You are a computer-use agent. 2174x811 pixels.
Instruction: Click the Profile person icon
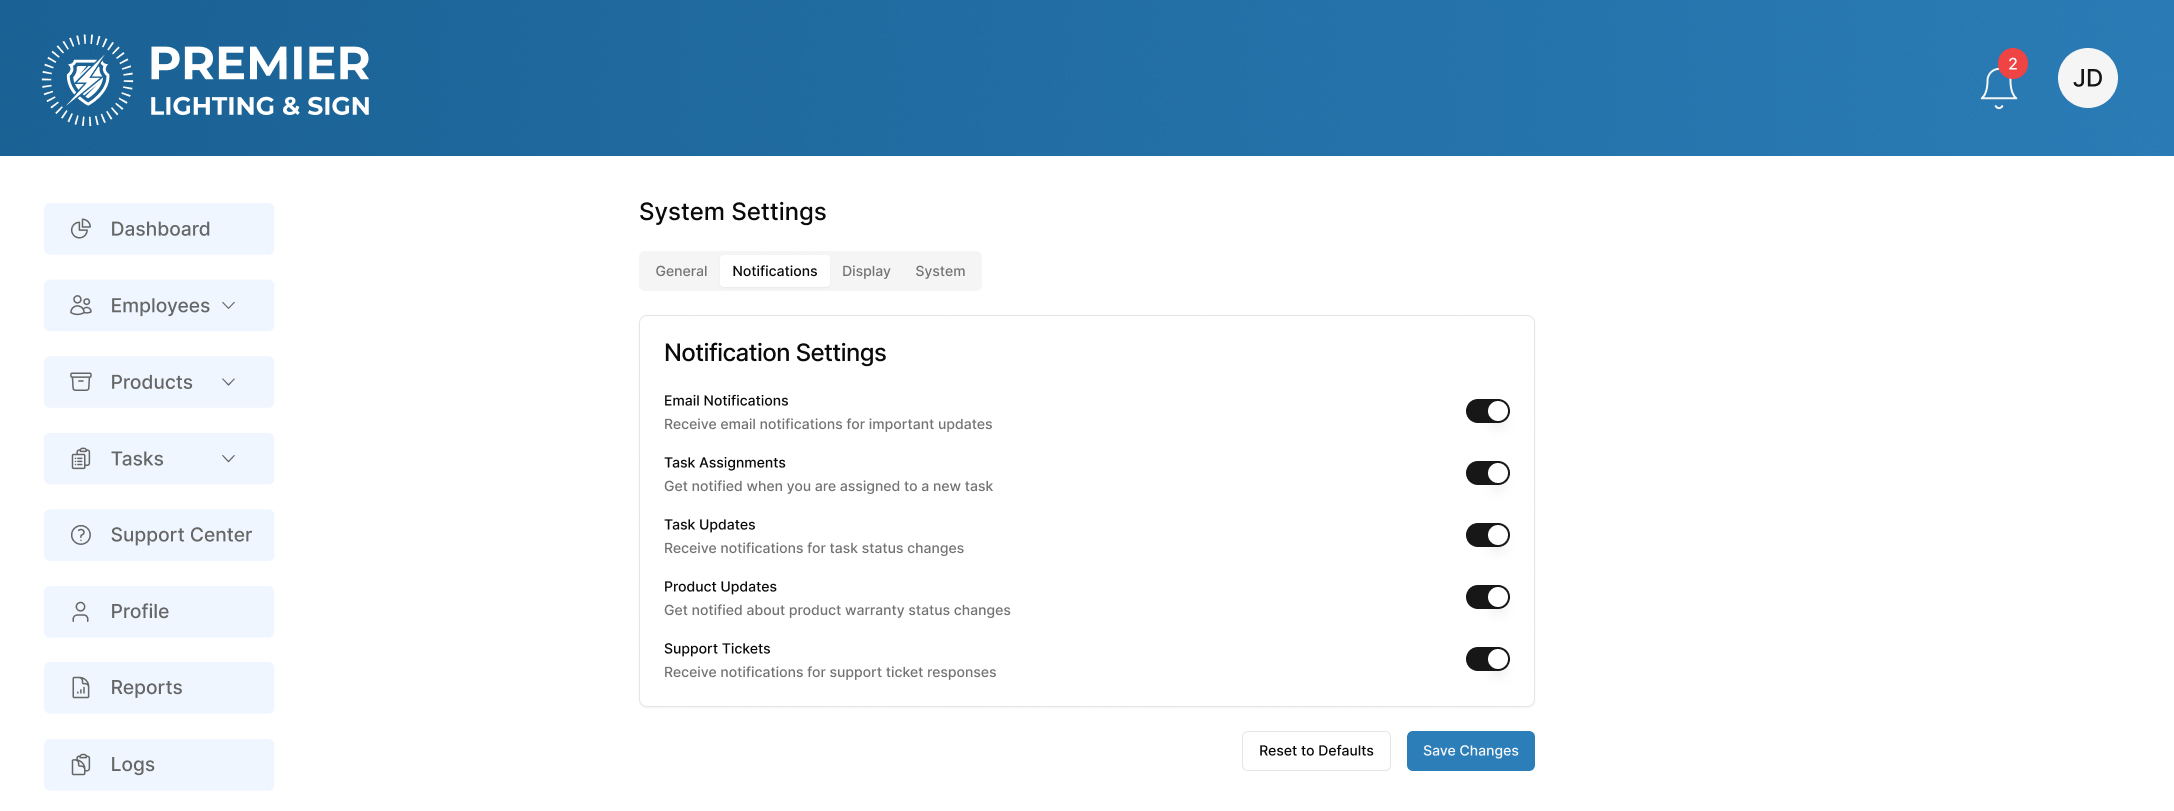81,612
